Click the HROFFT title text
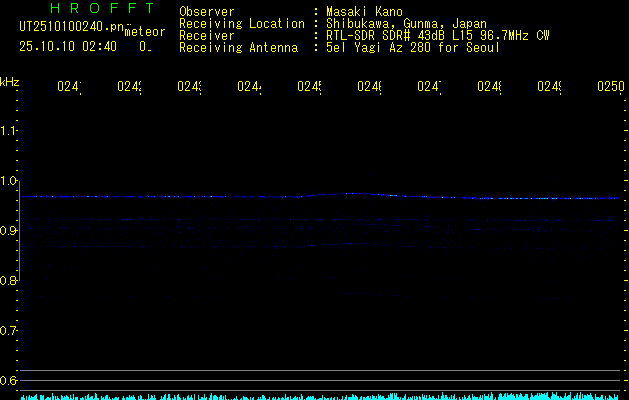This screenshot has width=629, height=400. (95, 9)
